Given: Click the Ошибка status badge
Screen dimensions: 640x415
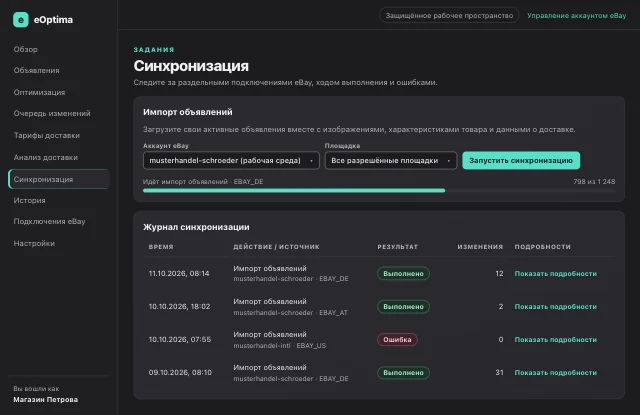Looking at the screenshot, I should [397, 340].
